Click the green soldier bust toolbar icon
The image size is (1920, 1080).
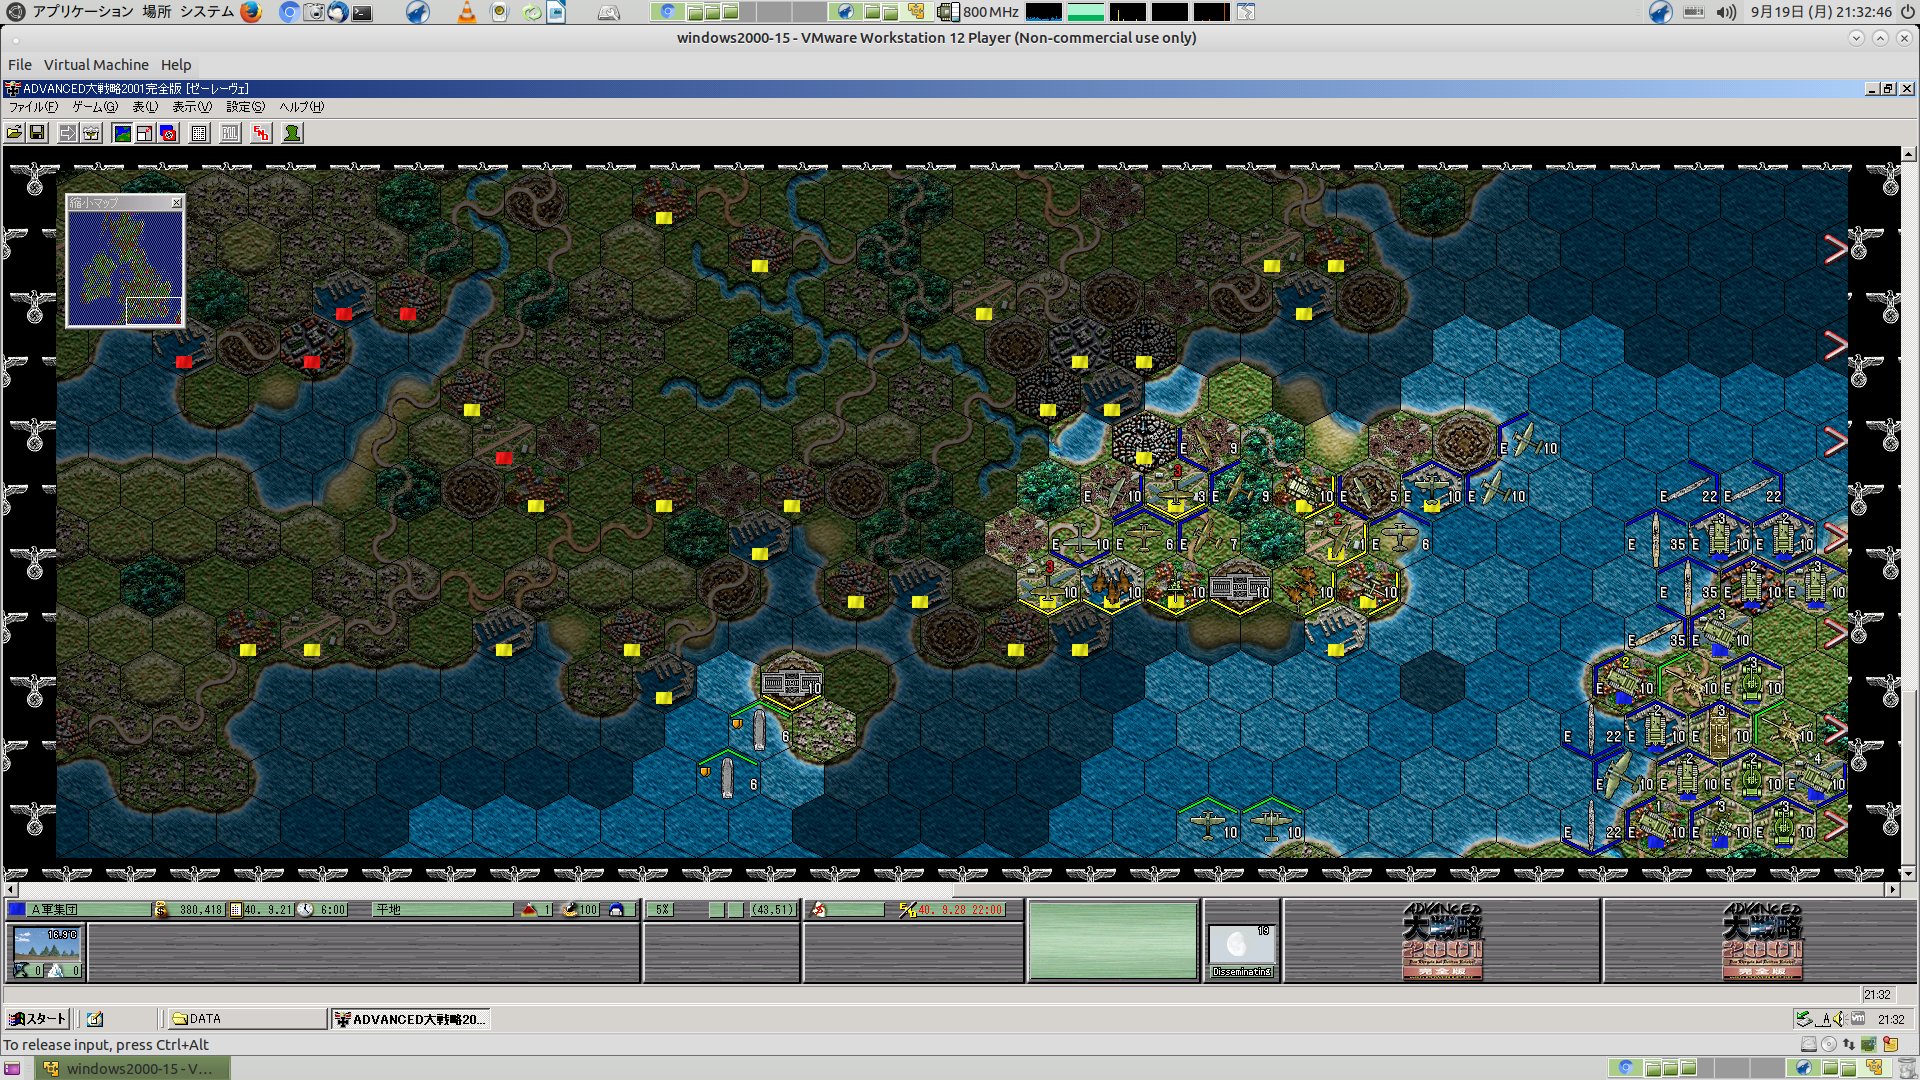[x=292, y=133]
